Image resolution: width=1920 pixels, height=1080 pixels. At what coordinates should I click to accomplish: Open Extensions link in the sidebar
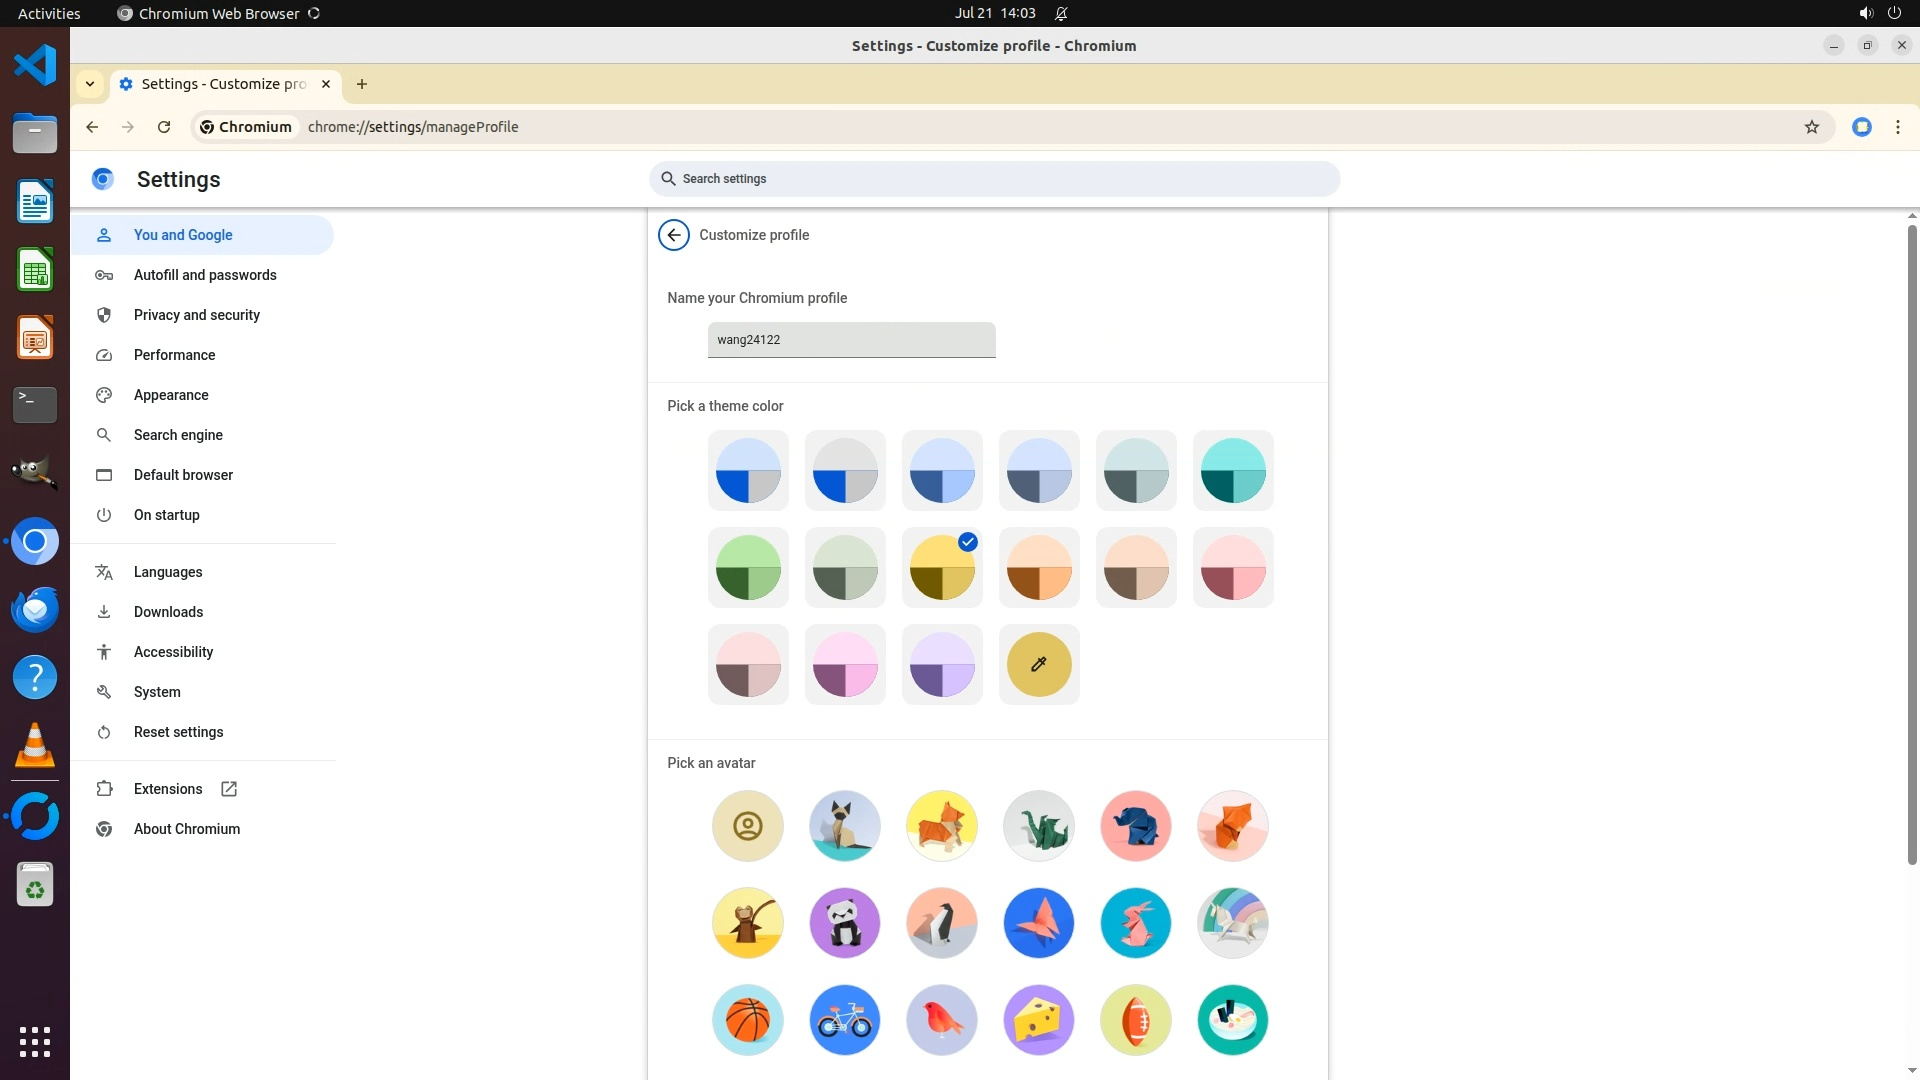pos(168,789)
